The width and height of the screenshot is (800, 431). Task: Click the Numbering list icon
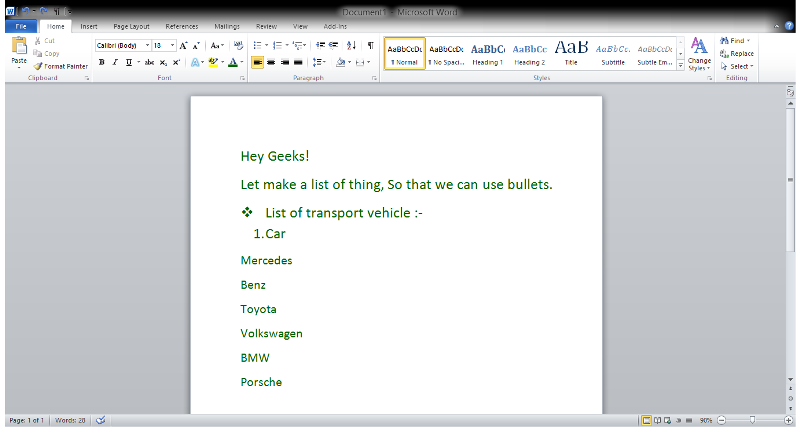point(278,46)
